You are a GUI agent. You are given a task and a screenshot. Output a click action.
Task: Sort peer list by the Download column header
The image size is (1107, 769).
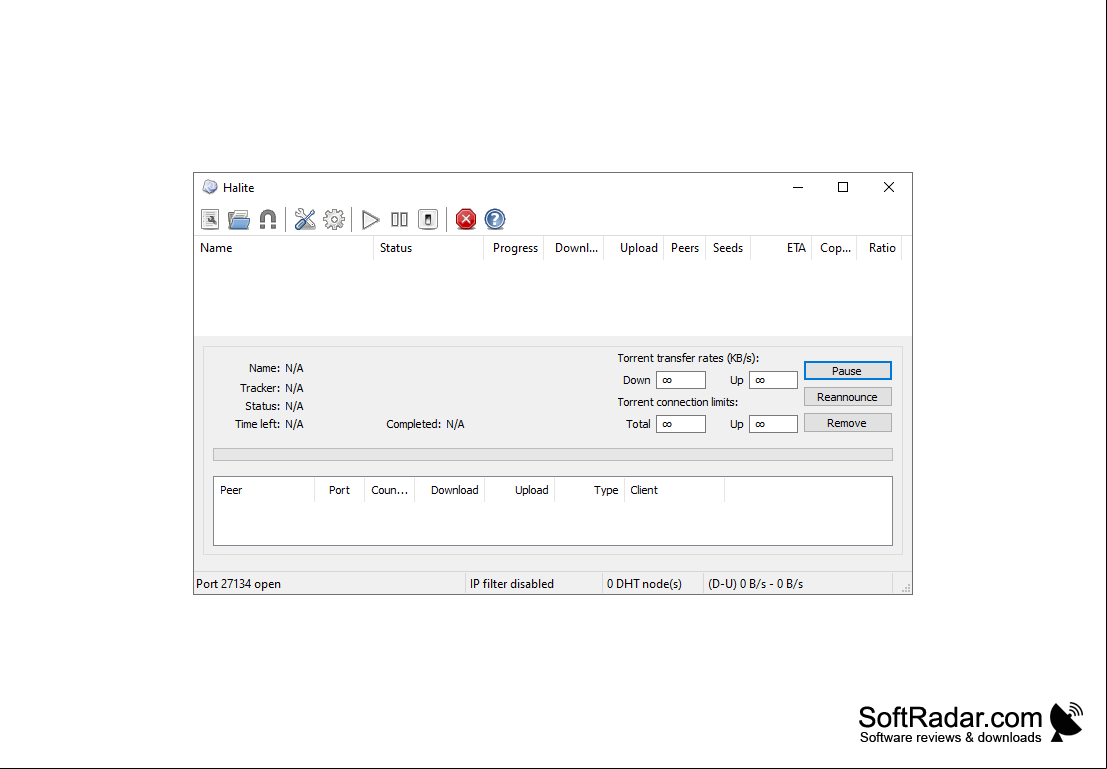[x=449, y=490]
